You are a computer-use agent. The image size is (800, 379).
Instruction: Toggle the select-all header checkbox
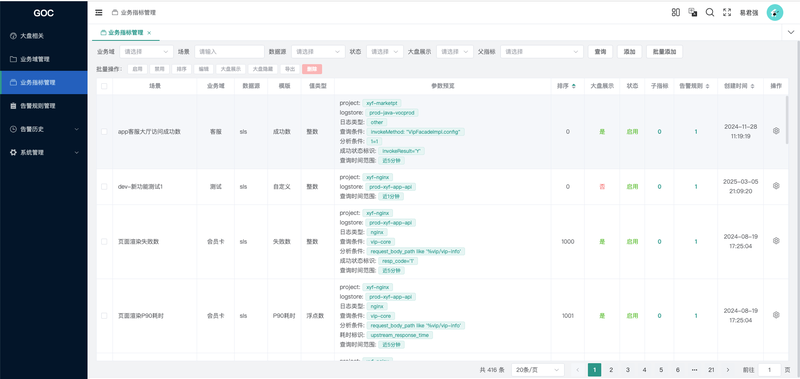tap(104, 86)
